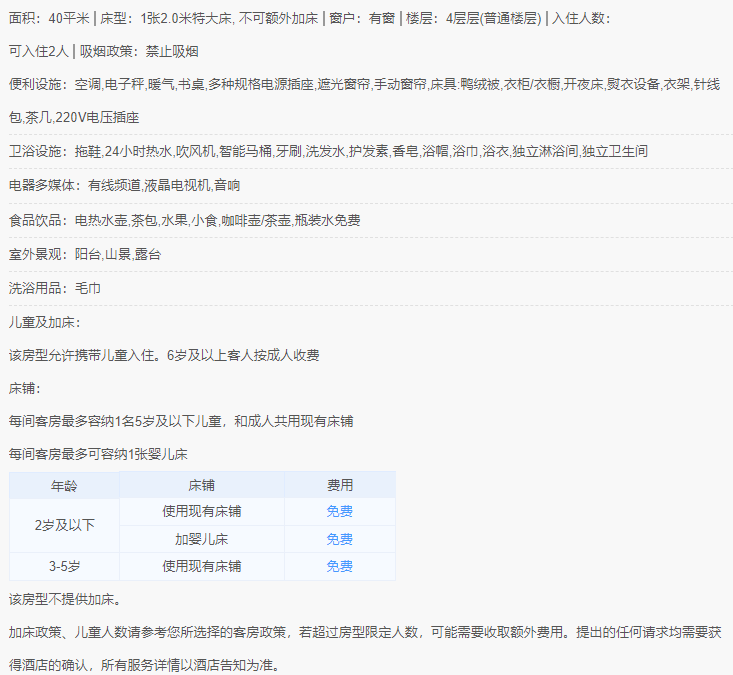Screen dimensions: 733x675
Task: Select the 费用 table column header
Action: (339, 486)
